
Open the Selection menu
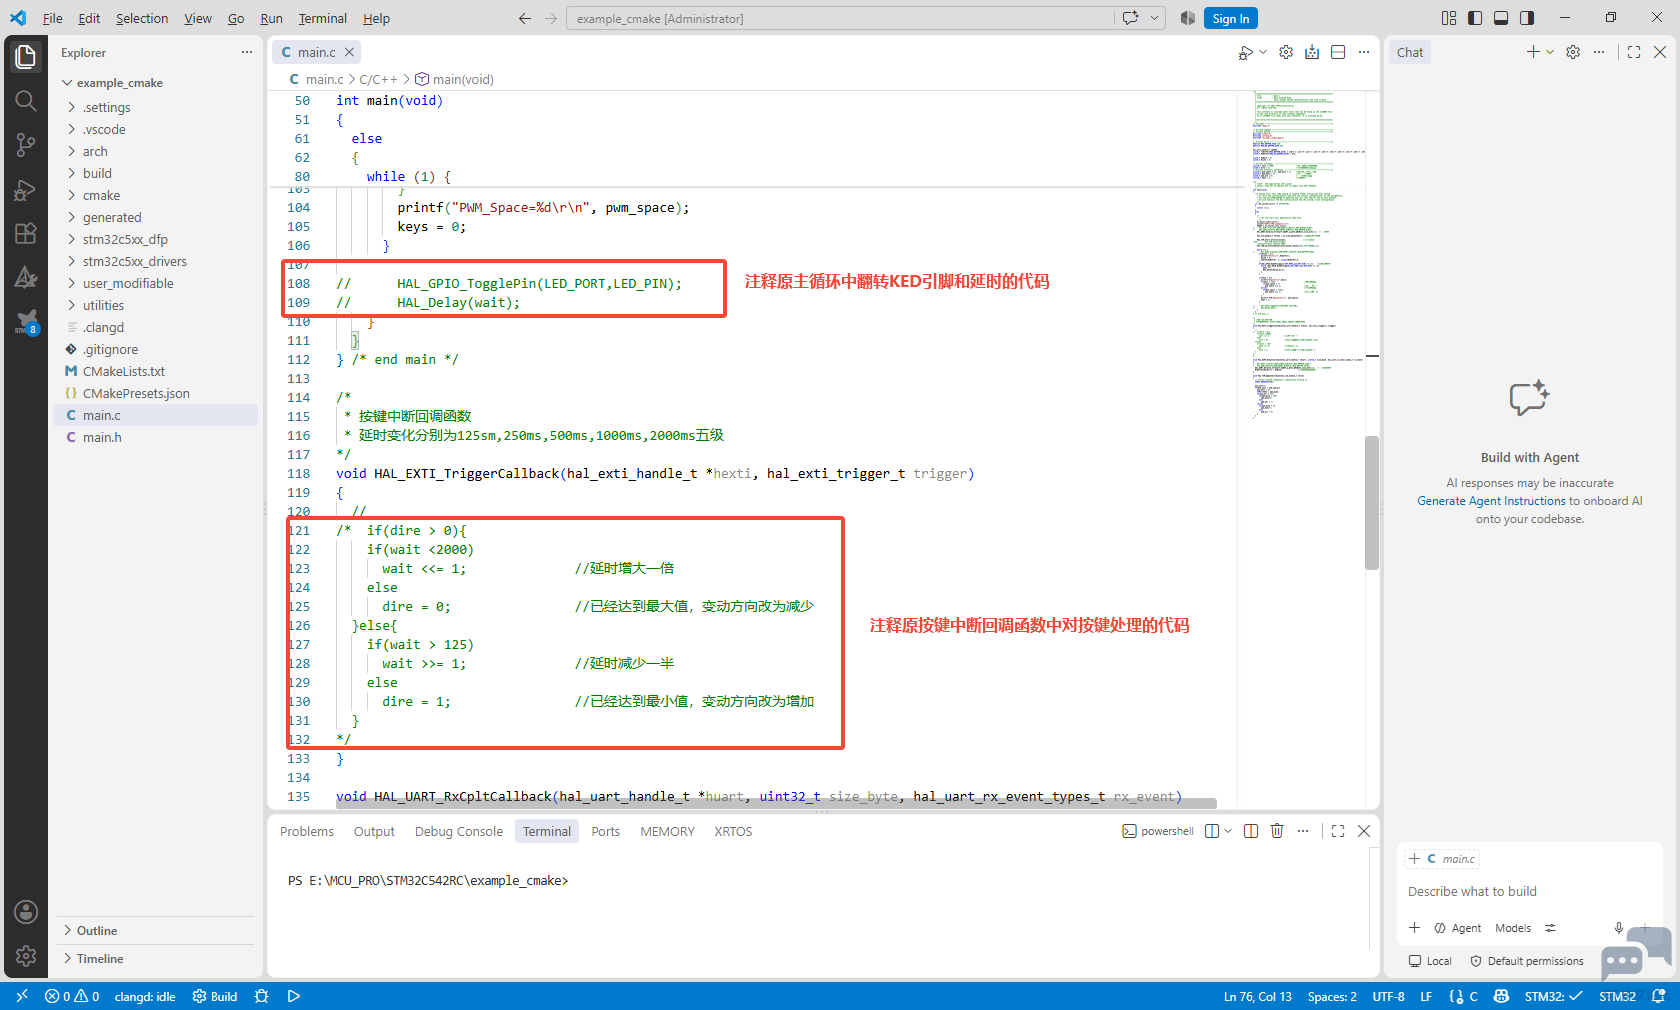[x=141, y=18]
